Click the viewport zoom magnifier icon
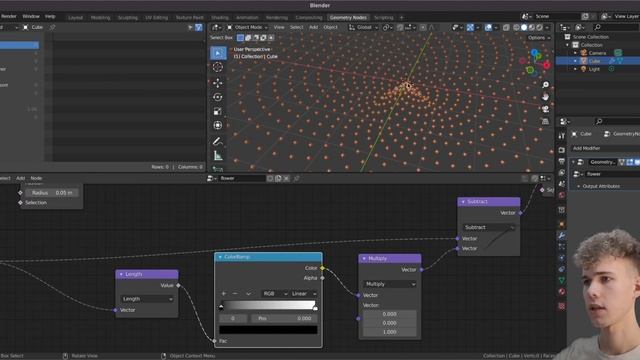Screen dimensions: 640x360 (x=545, y=84)
